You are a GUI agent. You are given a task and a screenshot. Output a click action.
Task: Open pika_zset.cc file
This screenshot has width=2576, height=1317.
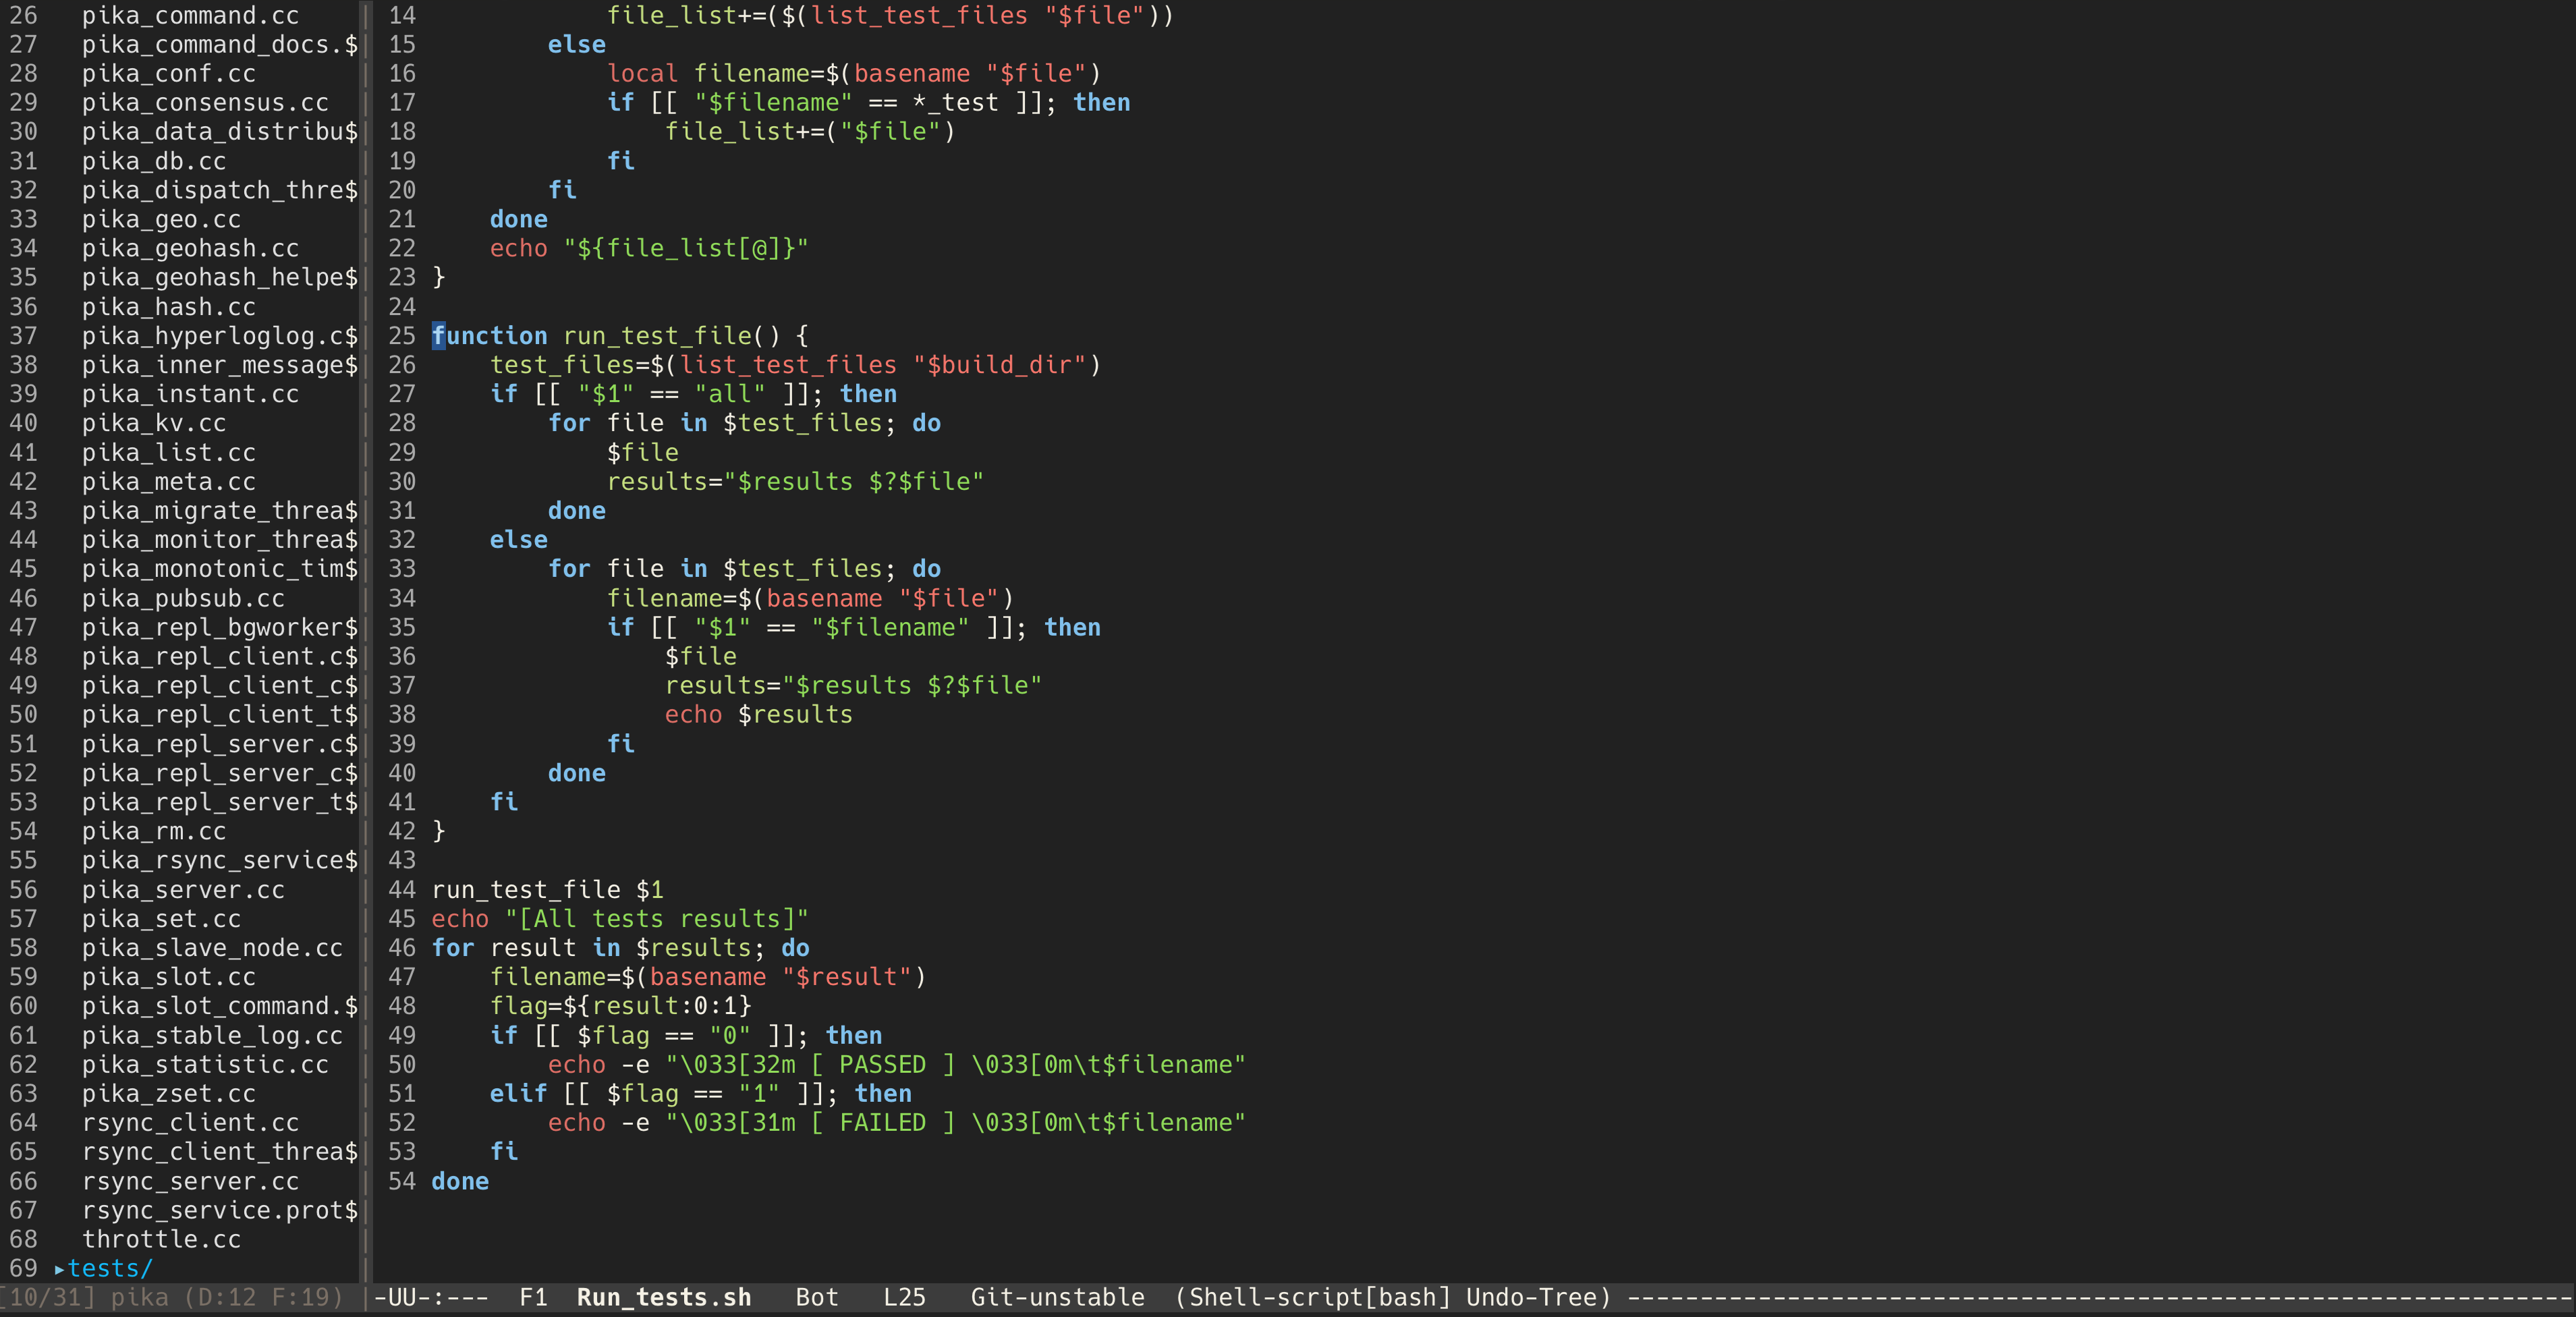pyautogui.click(x=168, y=1094)
